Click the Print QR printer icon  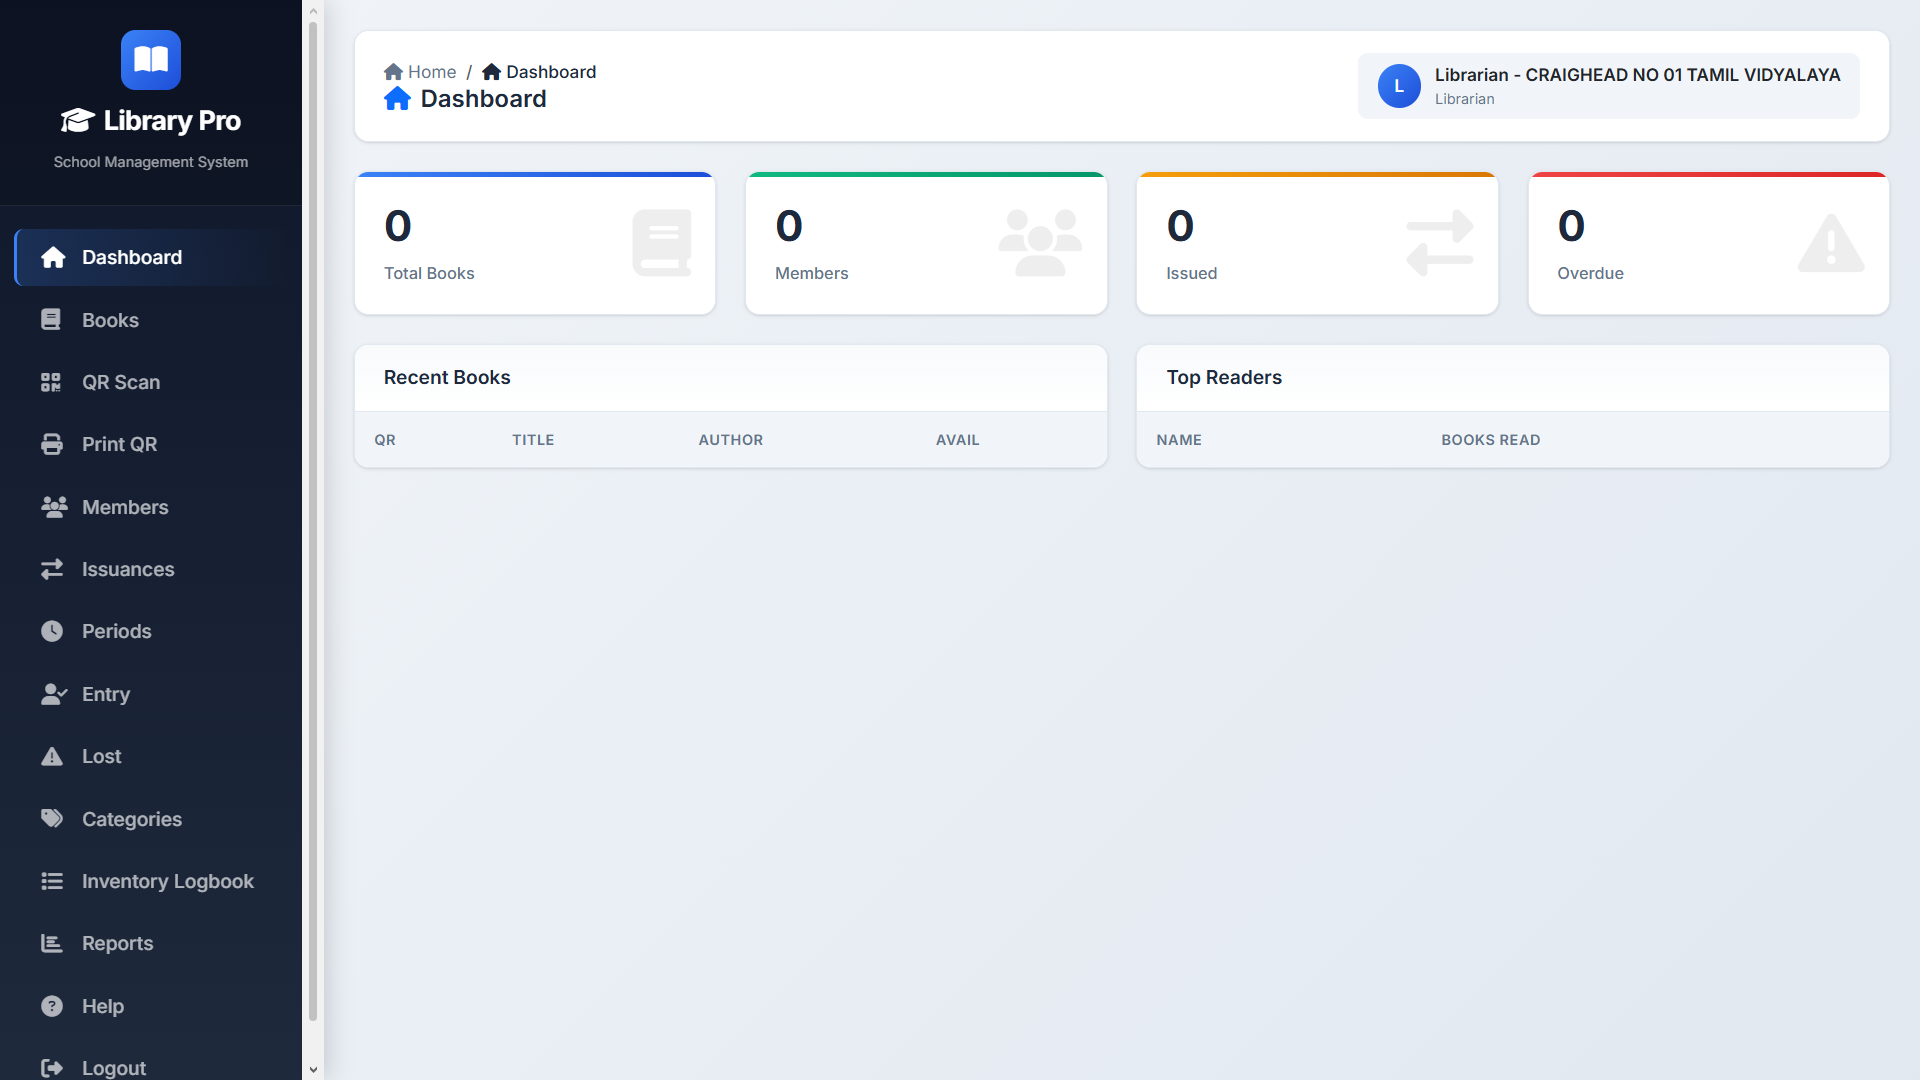pos(52,444)
